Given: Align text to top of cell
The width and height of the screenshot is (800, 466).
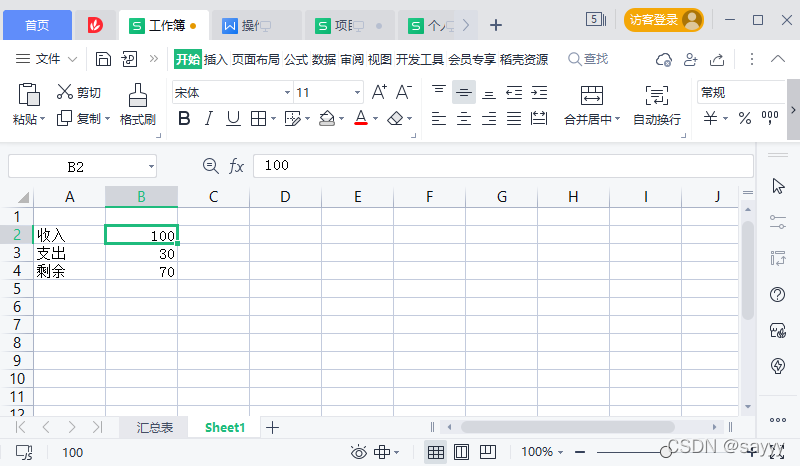Looking at the screenshot, I should pyautogui.click(x=438, y=92).
